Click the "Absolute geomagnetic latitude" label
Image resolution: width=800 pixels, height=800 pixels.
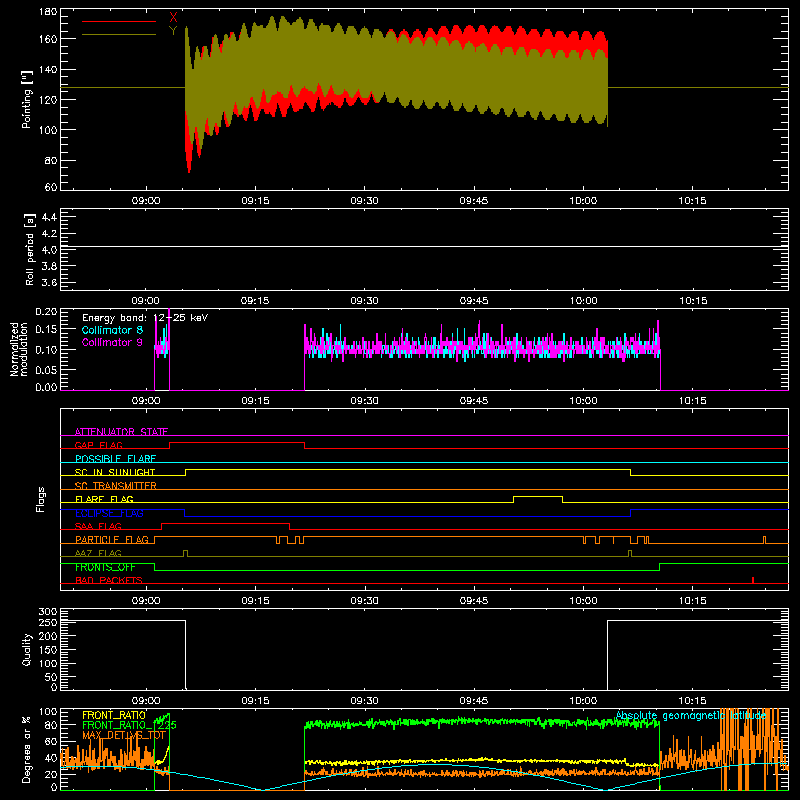tap(691, 716)
